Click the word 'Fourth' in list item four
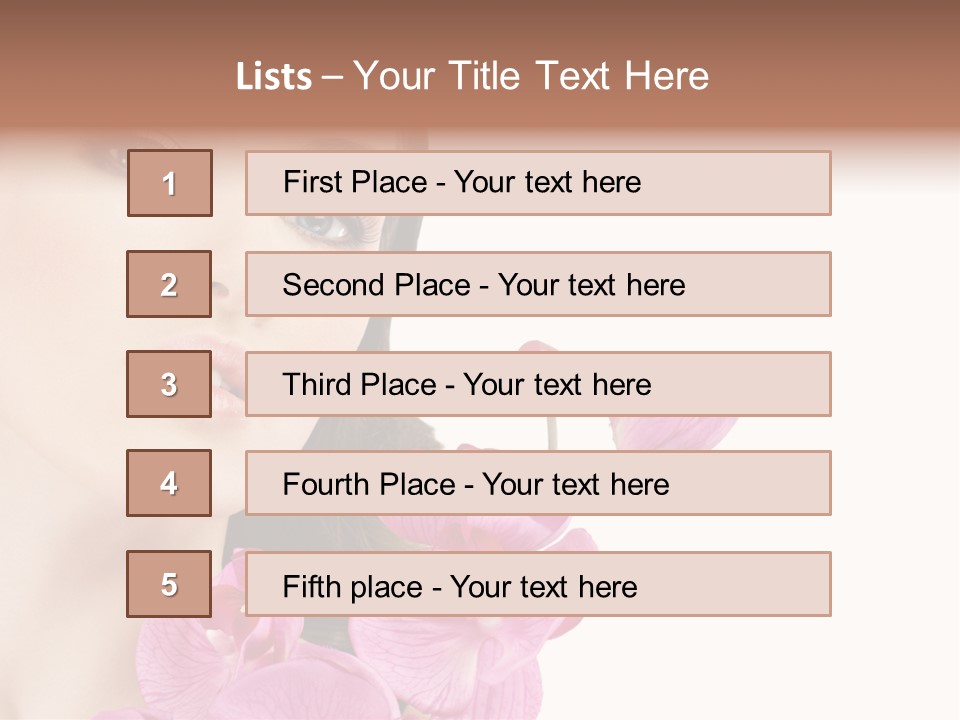The height and width of the screenshot is (720, 960). (326, 485)
